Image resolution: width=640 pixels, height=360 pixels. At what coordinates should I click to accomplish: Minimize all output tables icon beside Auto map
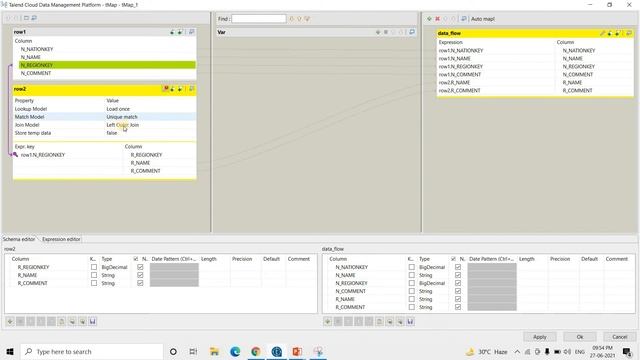pyautogui.click(x=464, y=19)
